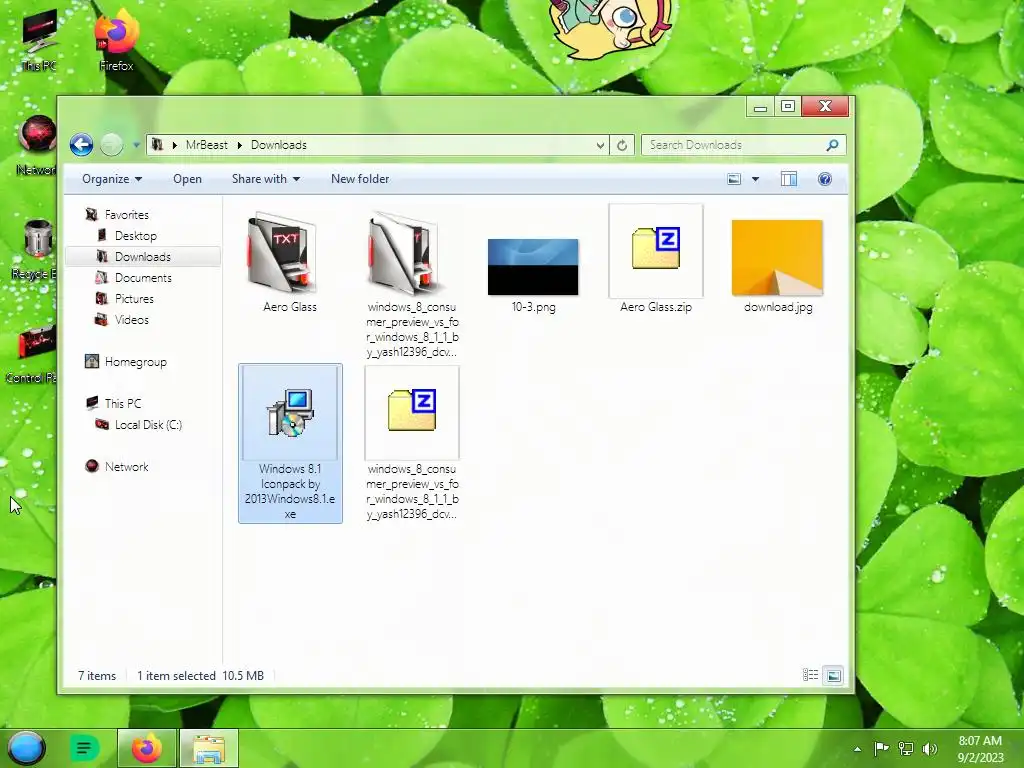Toggle the preview pane
Screen dimensions: 1024x768
tap(789, 179)
